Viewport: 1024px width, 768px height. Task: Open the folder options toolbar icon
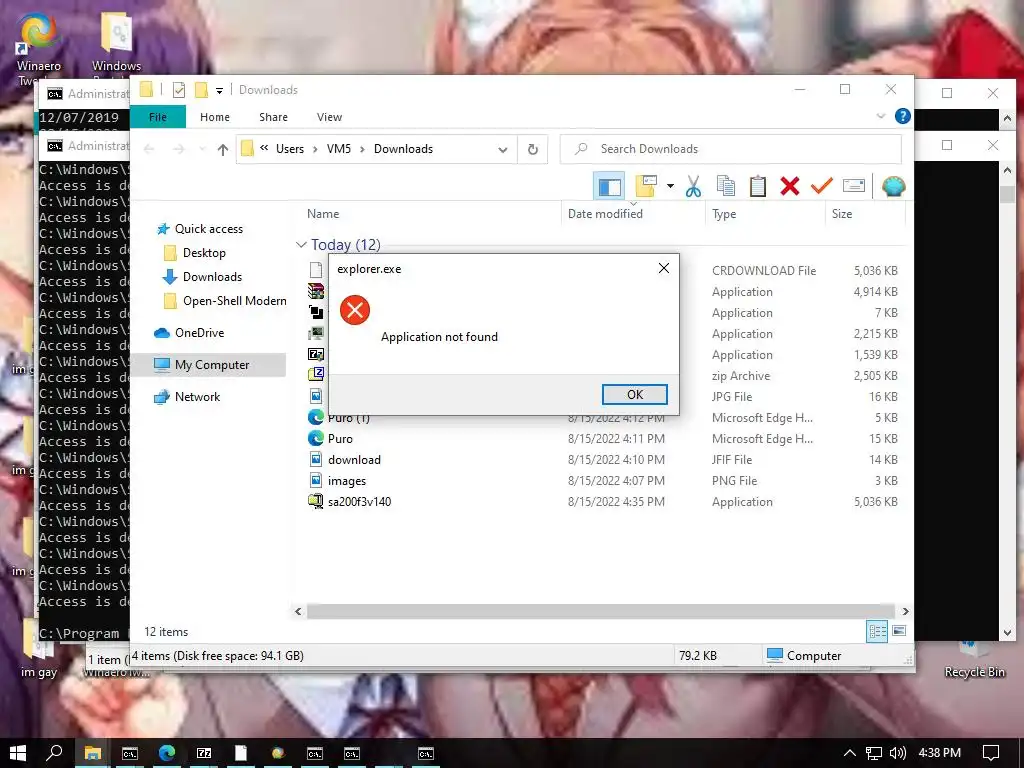(646, 186)
